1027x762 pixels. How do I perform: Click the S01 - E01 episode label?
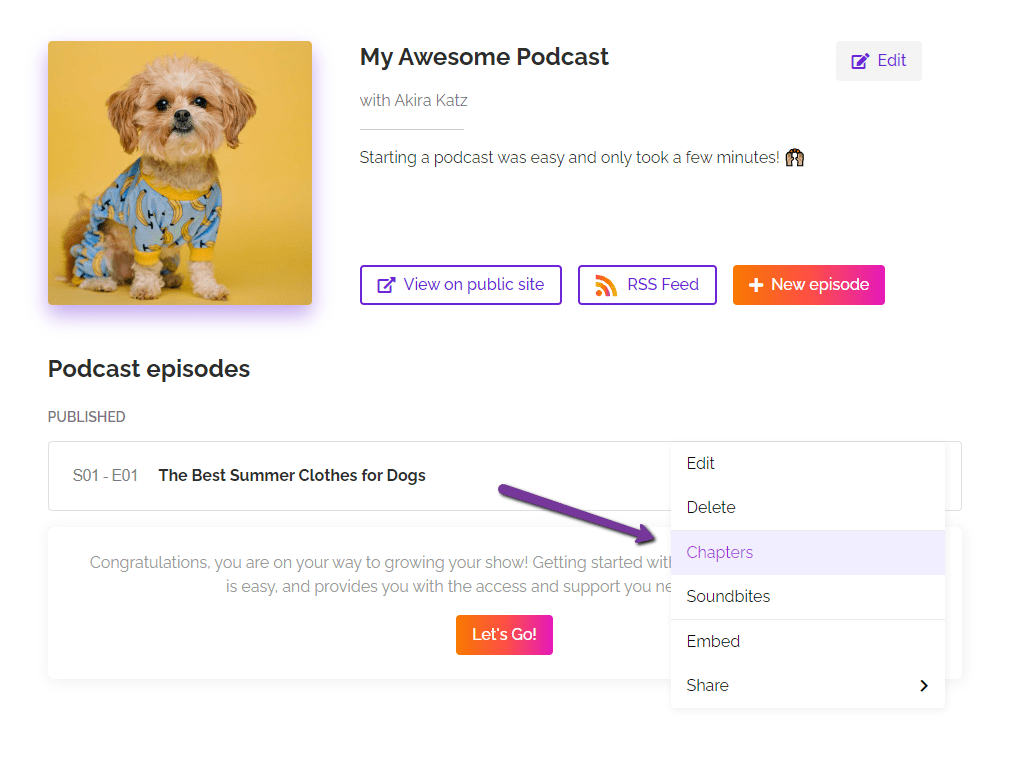point(104,475)
